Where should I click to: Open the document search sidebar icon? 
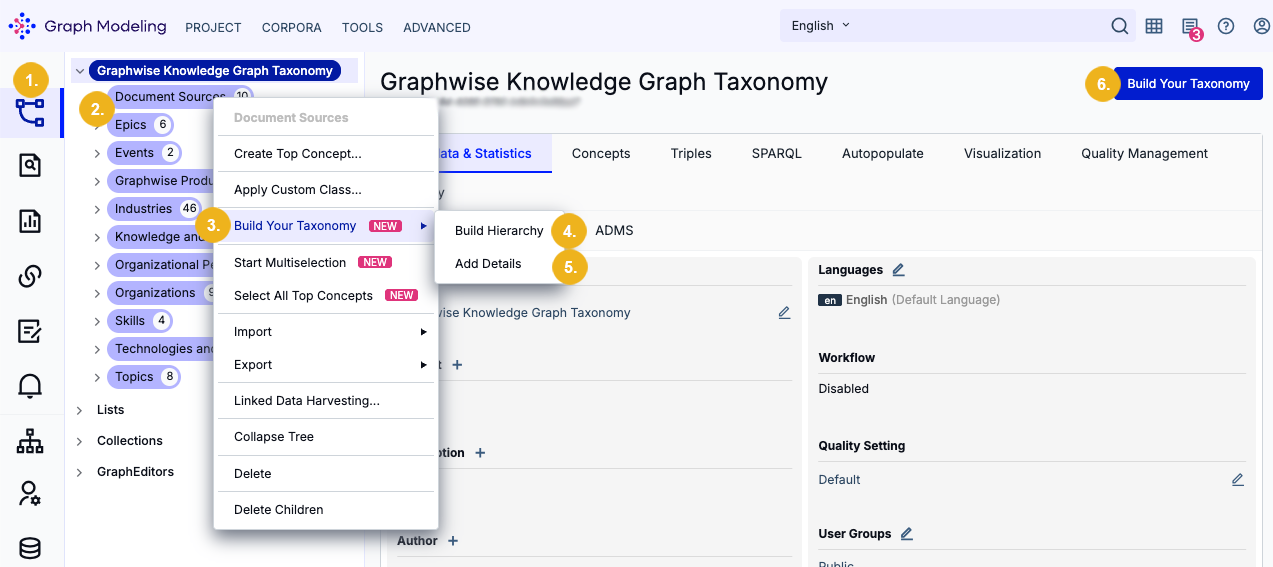pyautogui.click(x=31, y=166)
